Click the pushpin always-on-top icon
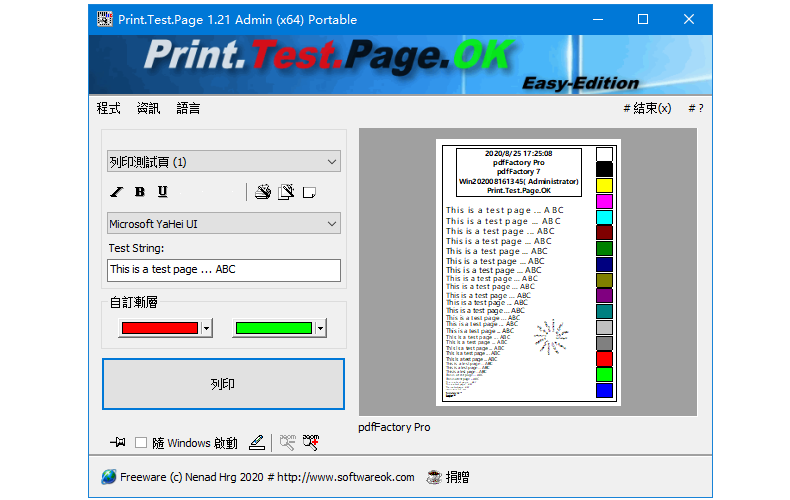This screenshot has width=790, height=500. coord(118,443)
